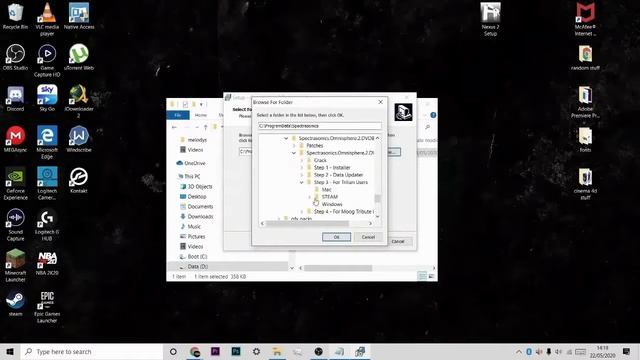
Task: Open the File tab in File Explorer
Action: click(x=178, y=116)
